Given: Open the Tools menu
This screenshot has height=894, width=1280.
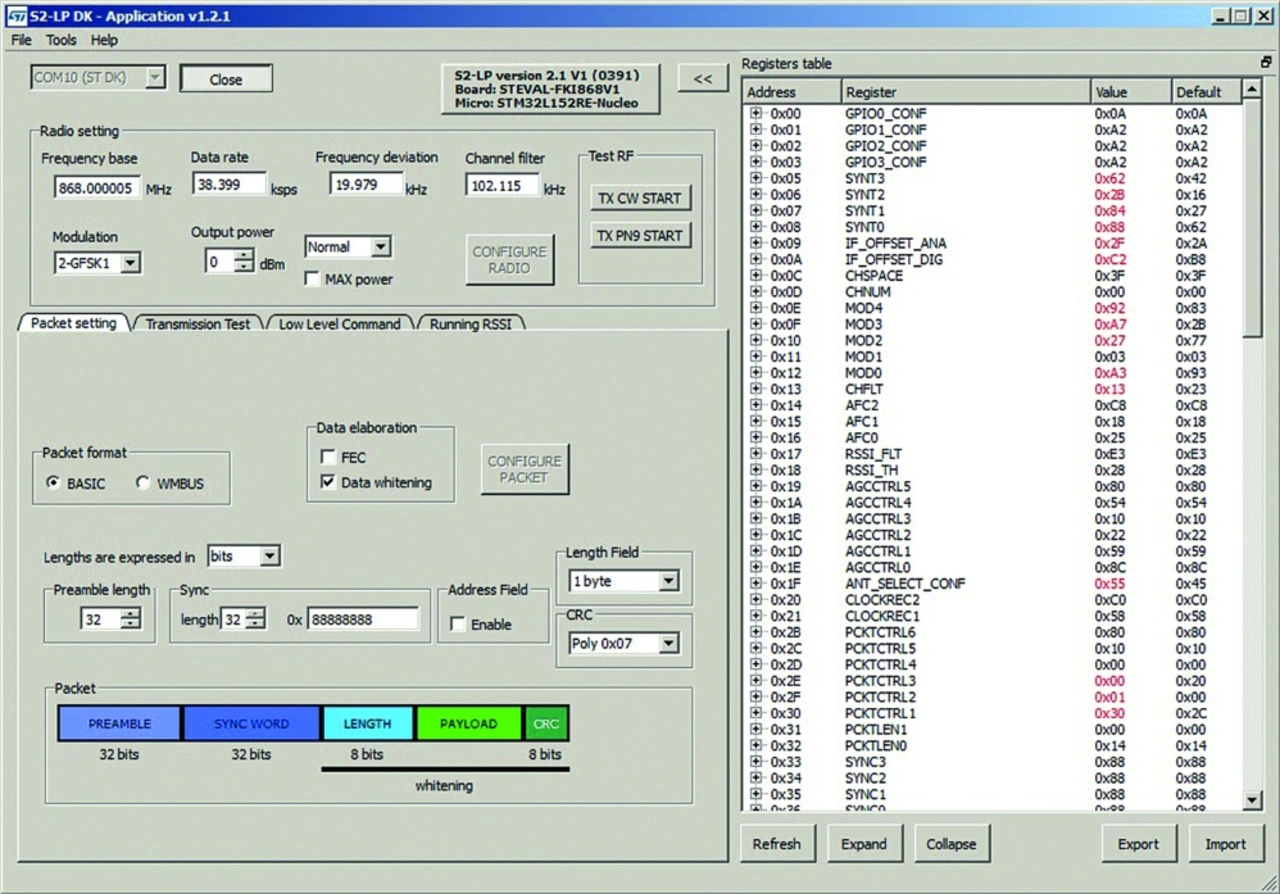Looking at the screenshot, I should tap(61, 40).
